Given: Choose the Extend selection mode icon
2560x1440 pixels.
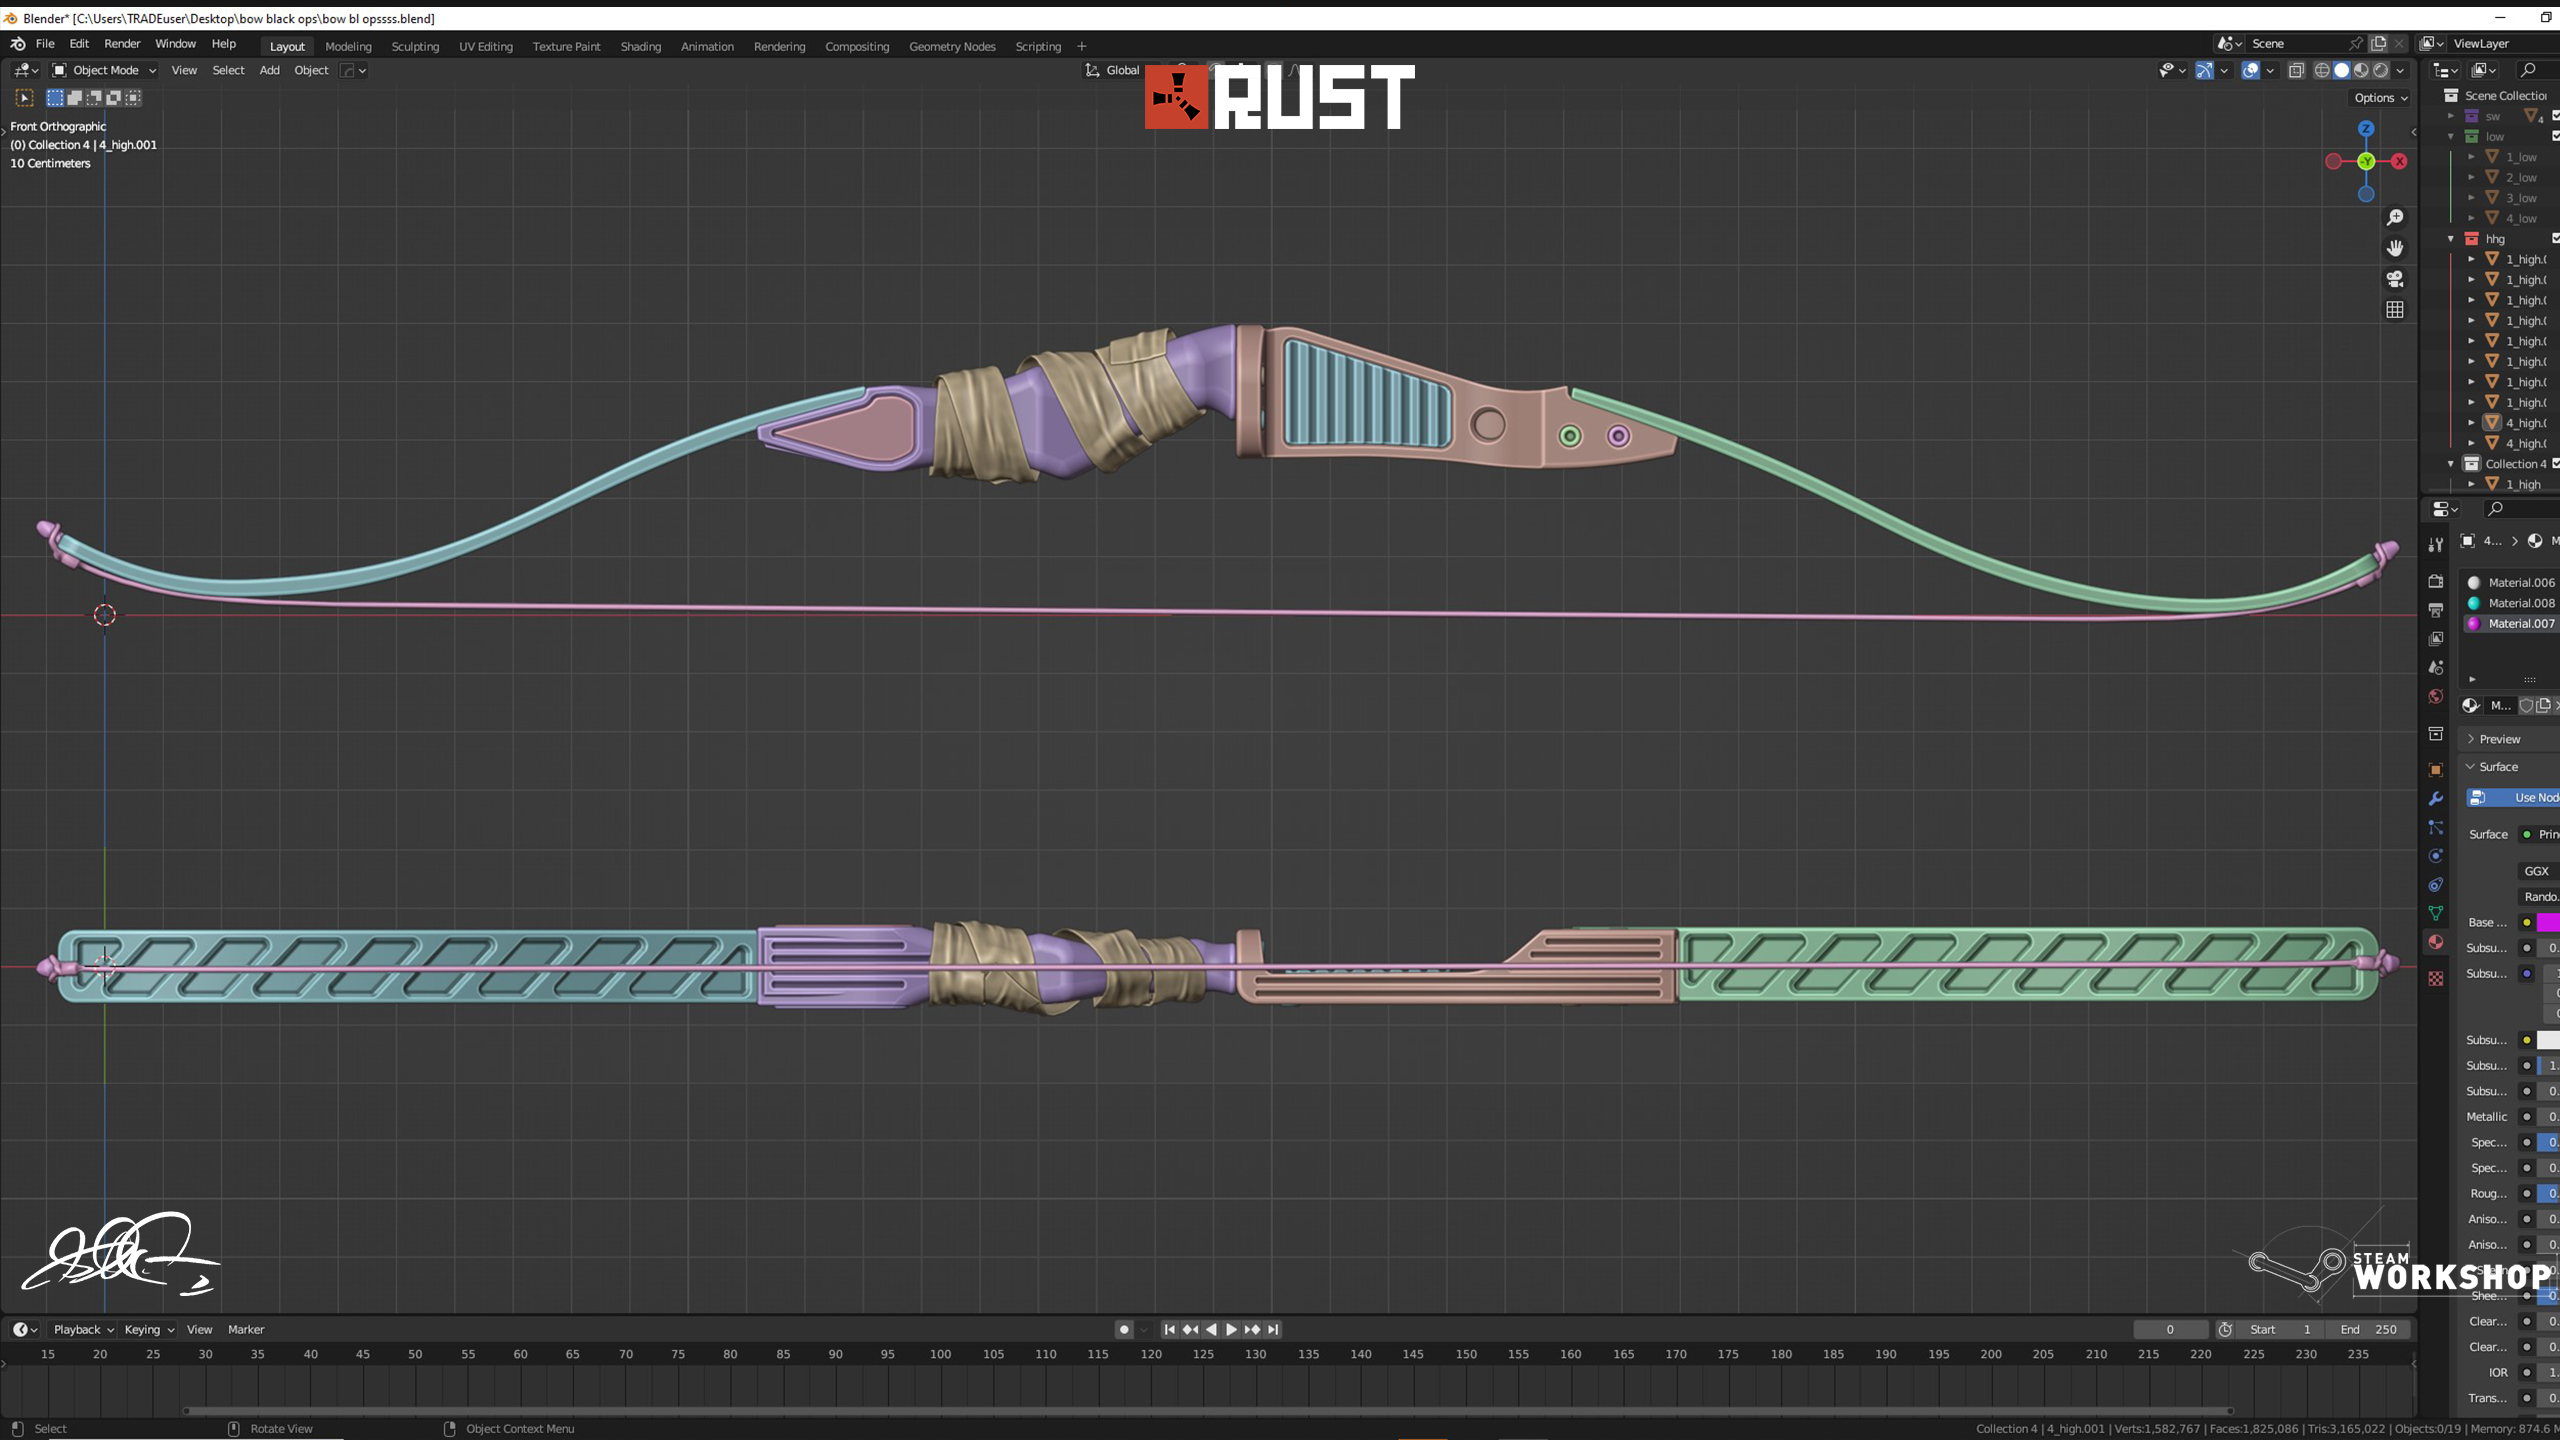Looking at the screenshot, I should coord(74,97).
